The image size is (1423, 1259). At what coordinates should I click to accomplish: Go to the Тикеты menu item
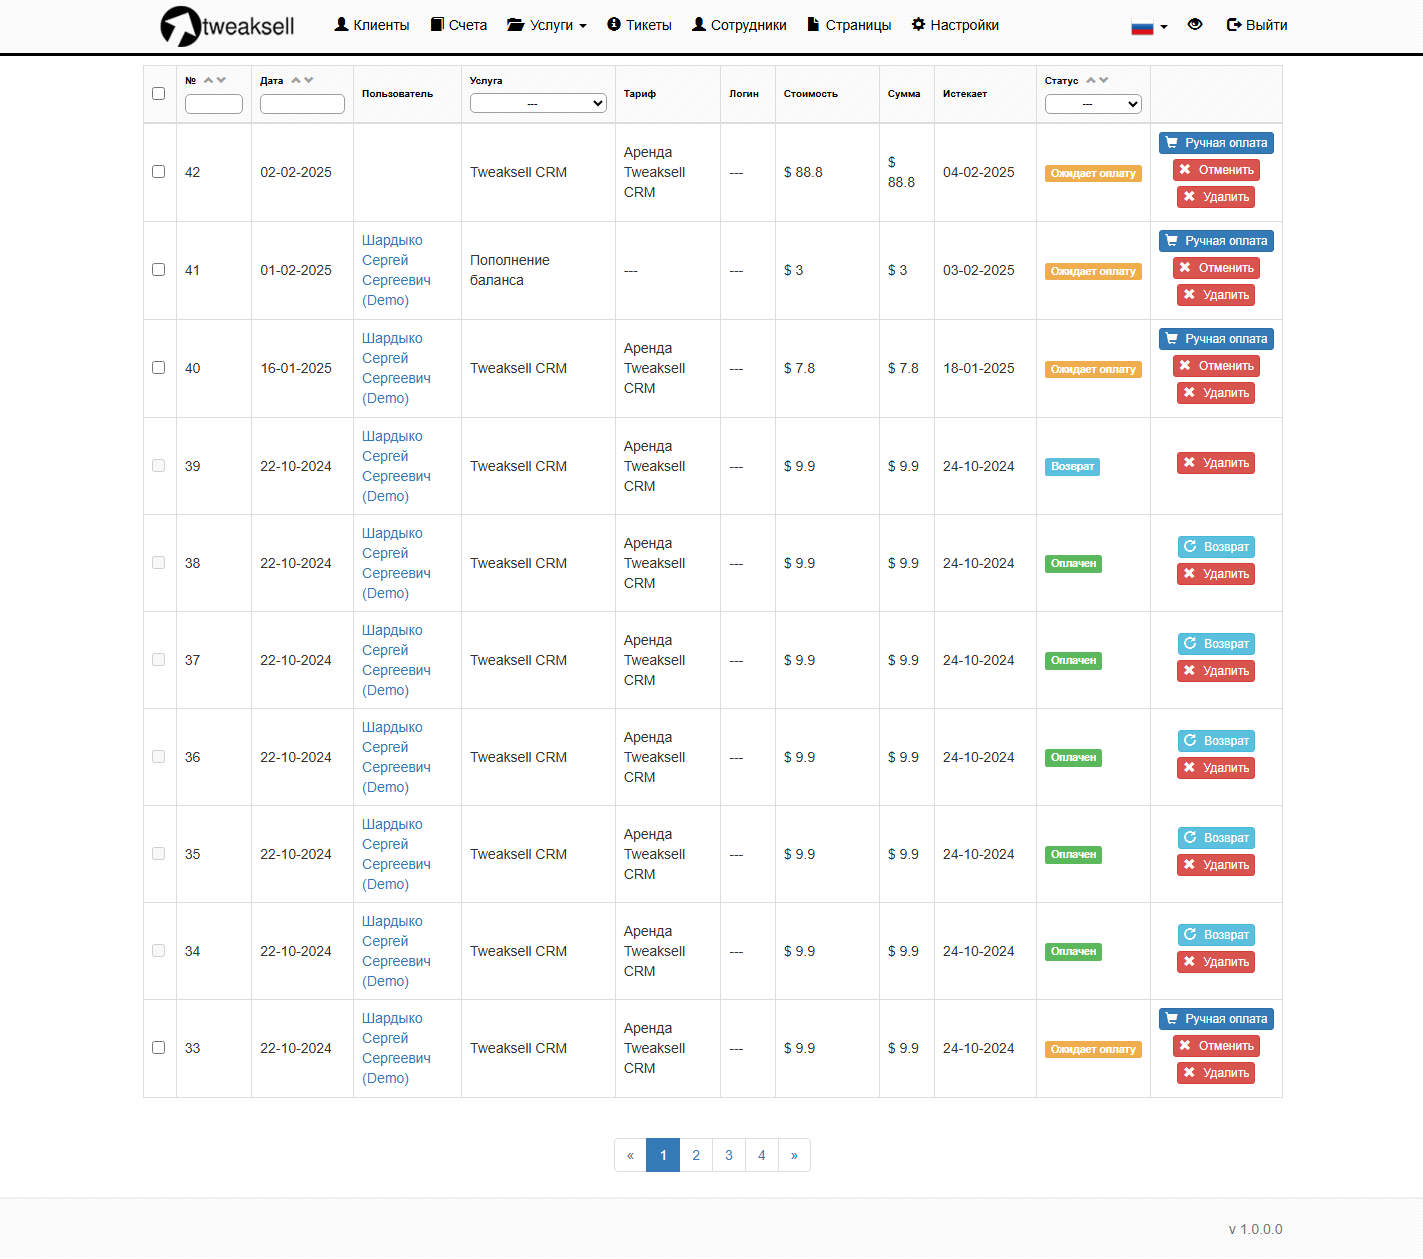click(x=639, y=25)
